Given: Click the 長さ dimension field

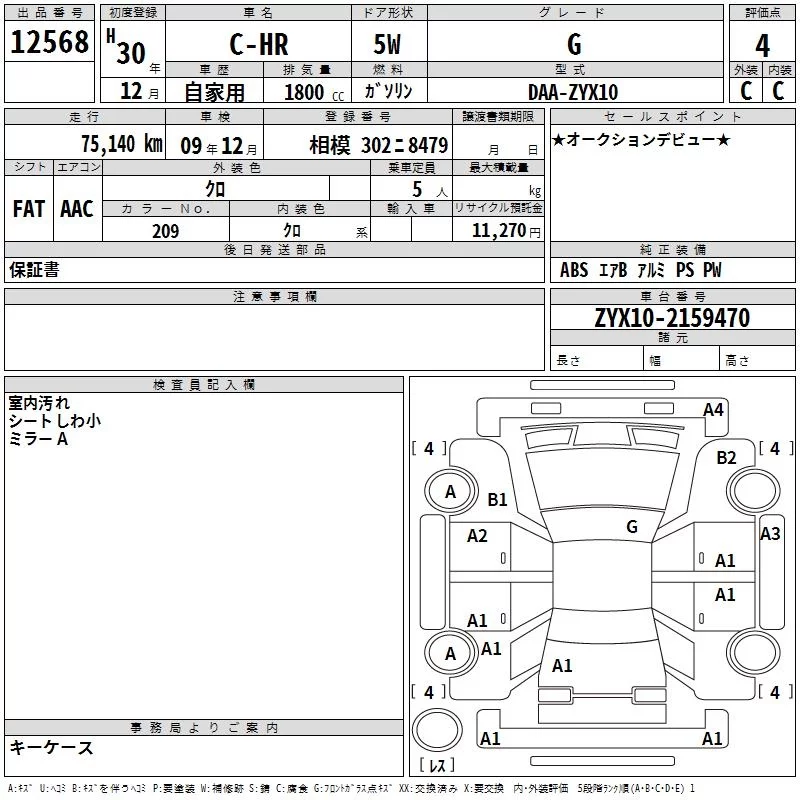Looking at the screenshot, I should (x=596, y=360).
